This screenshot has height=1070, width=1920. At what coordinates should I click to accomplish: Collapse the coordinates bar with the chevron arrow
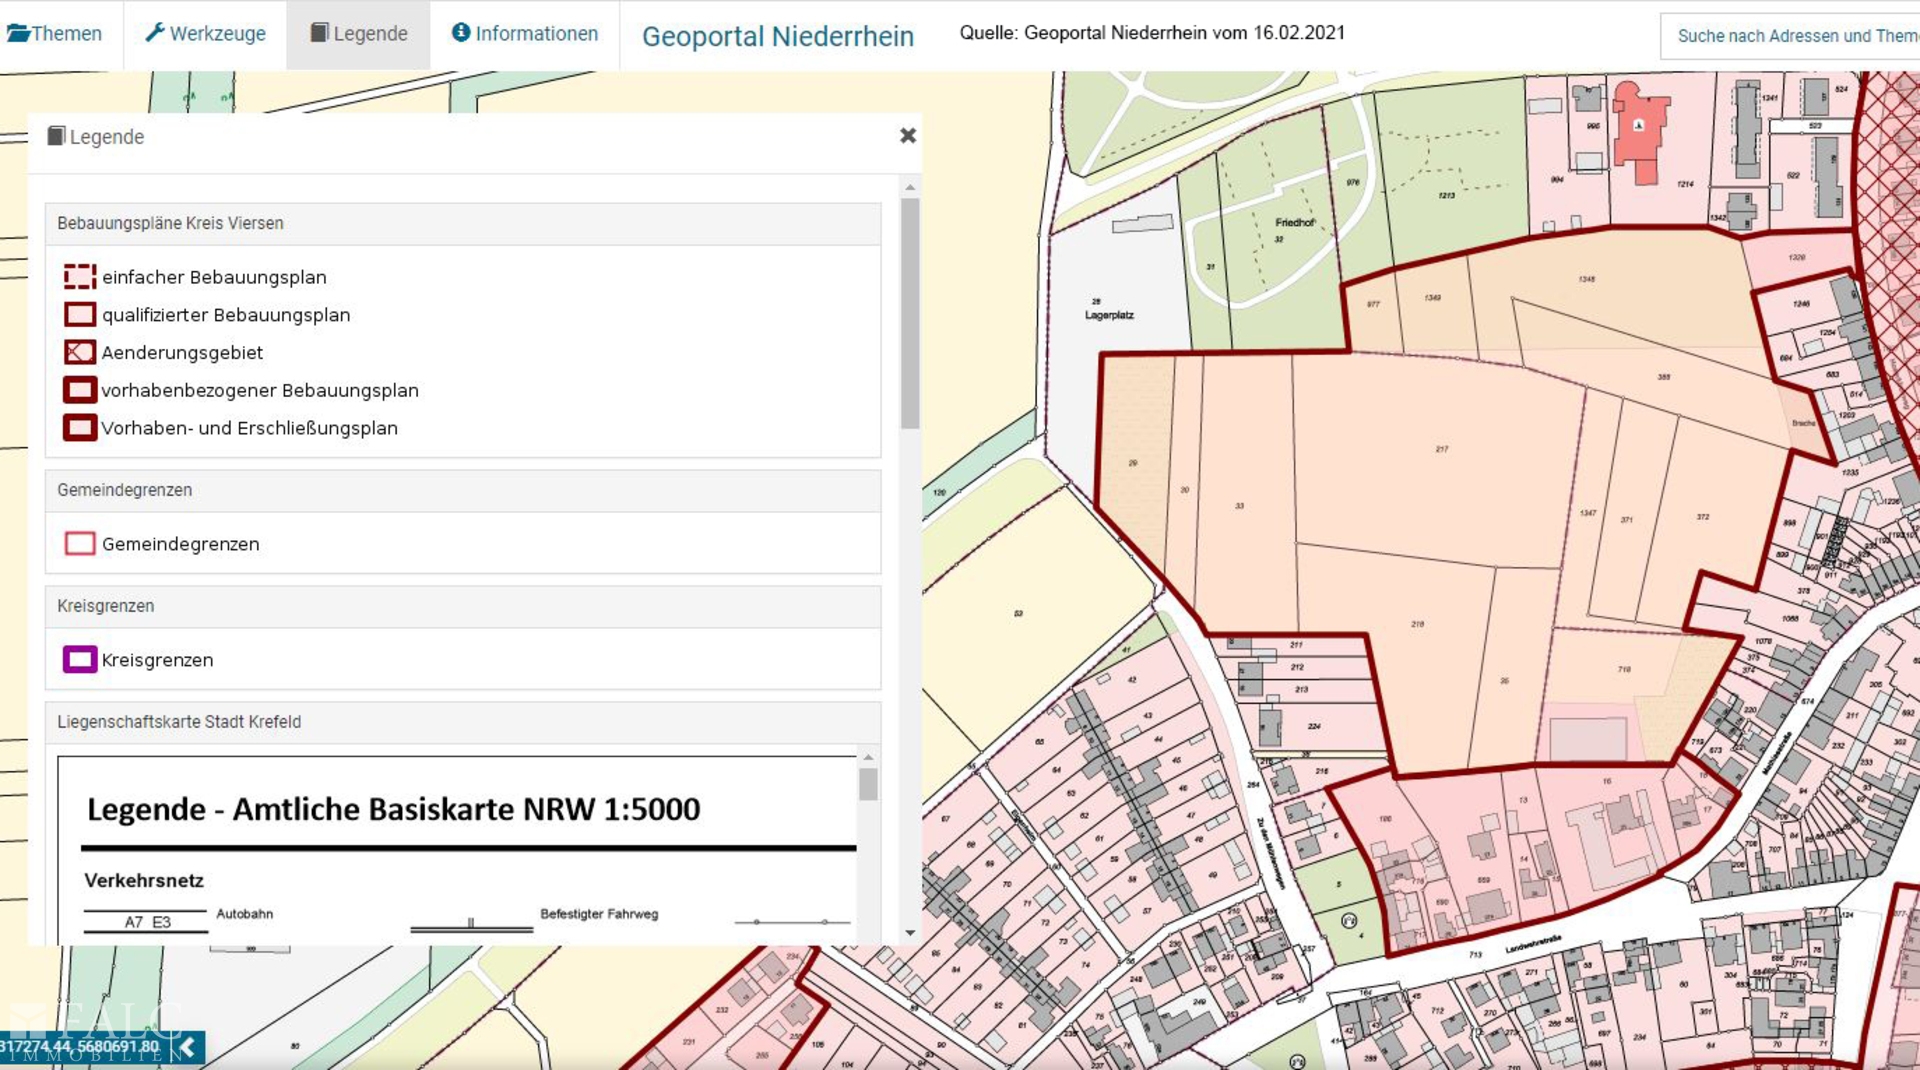[x=187, y=1047]
